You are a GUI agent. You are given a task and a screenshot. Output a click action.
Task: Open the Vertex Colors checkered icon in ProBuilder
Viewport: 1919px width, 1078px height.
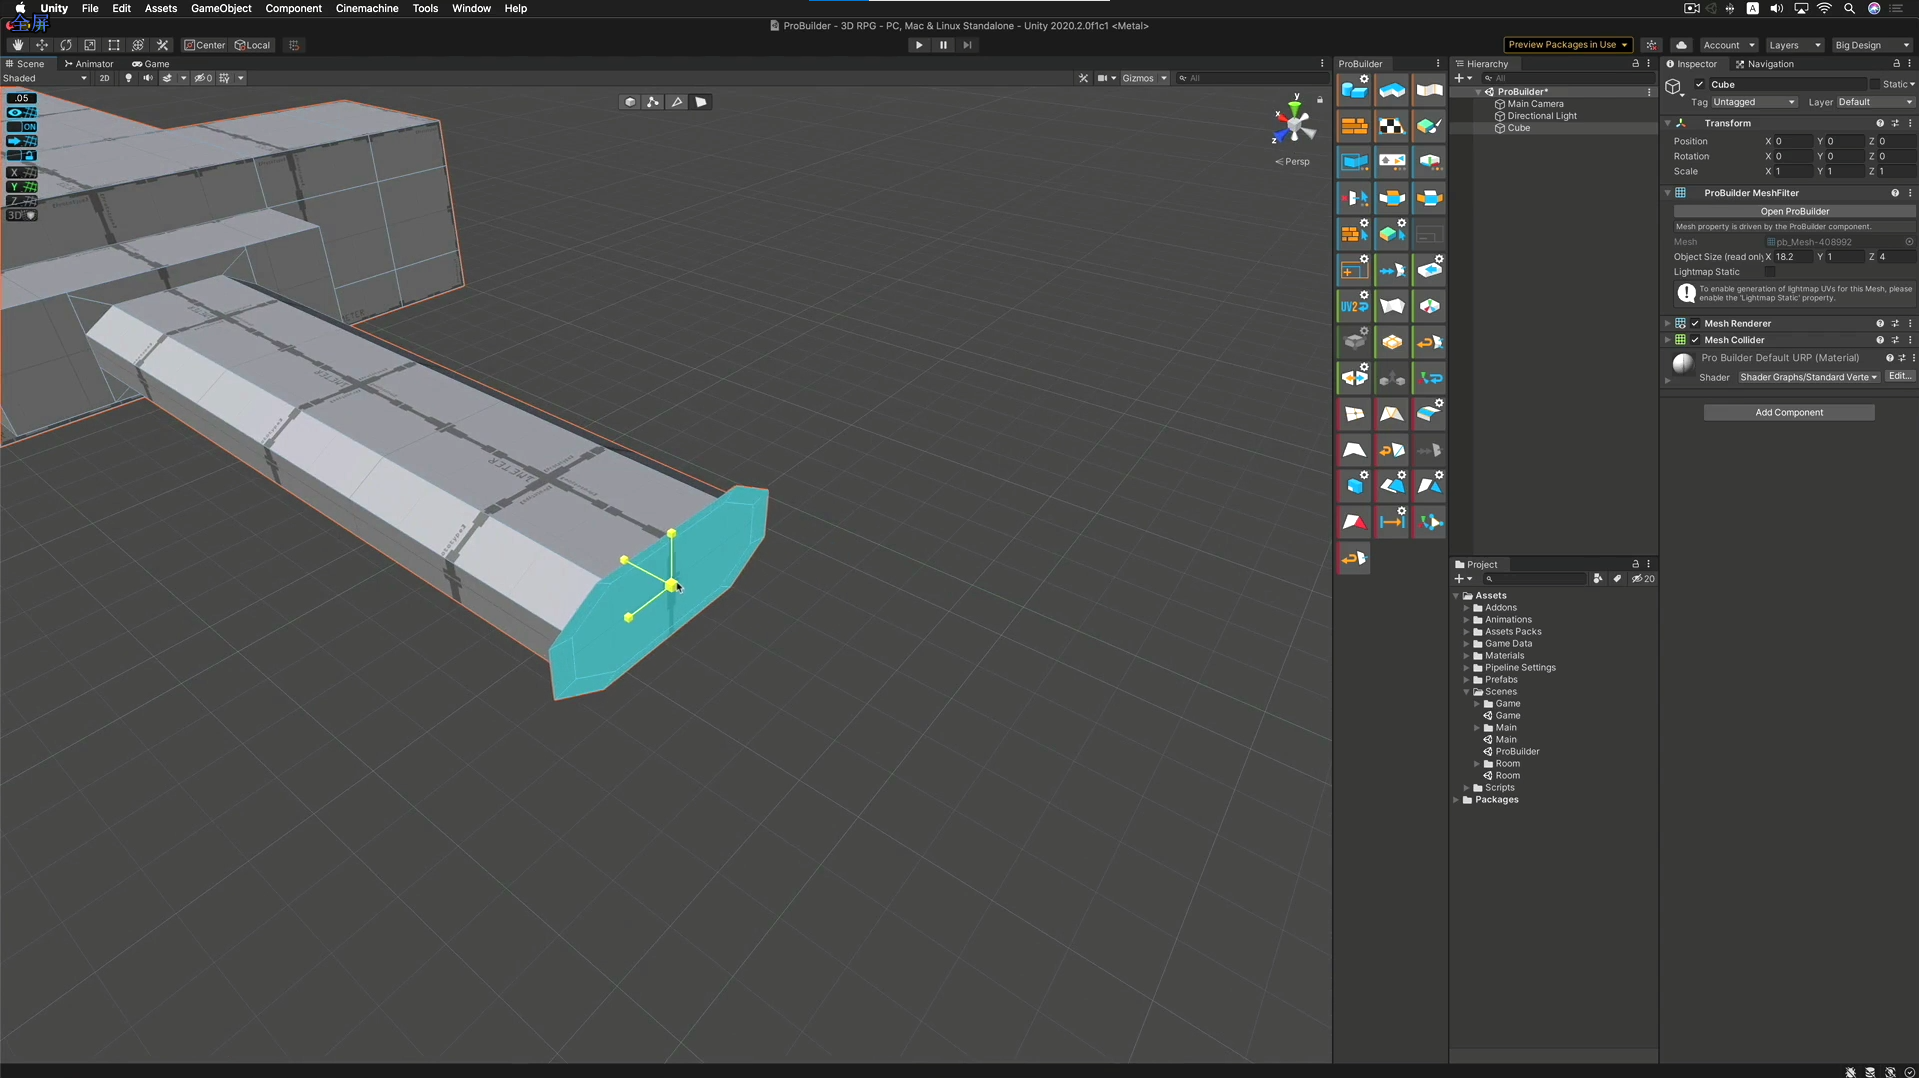(1391, 126)
